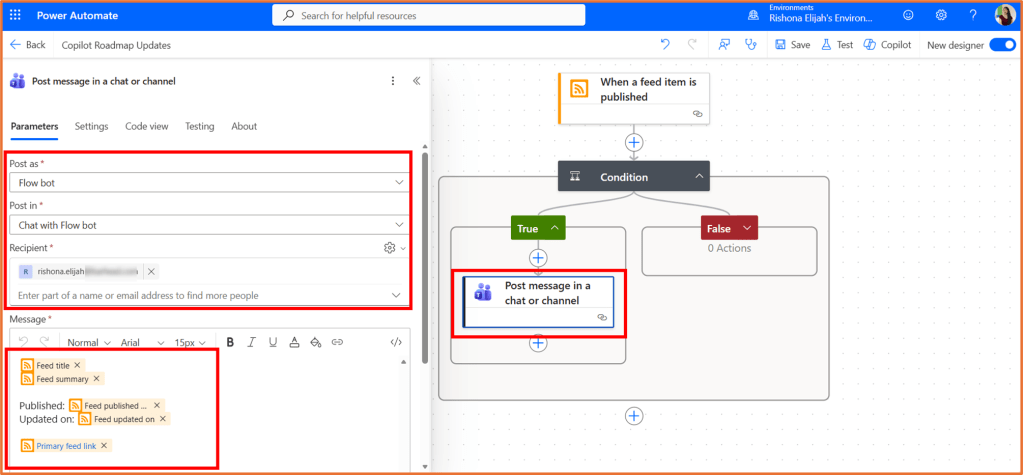Select the Parameters tab

(35, 126)
